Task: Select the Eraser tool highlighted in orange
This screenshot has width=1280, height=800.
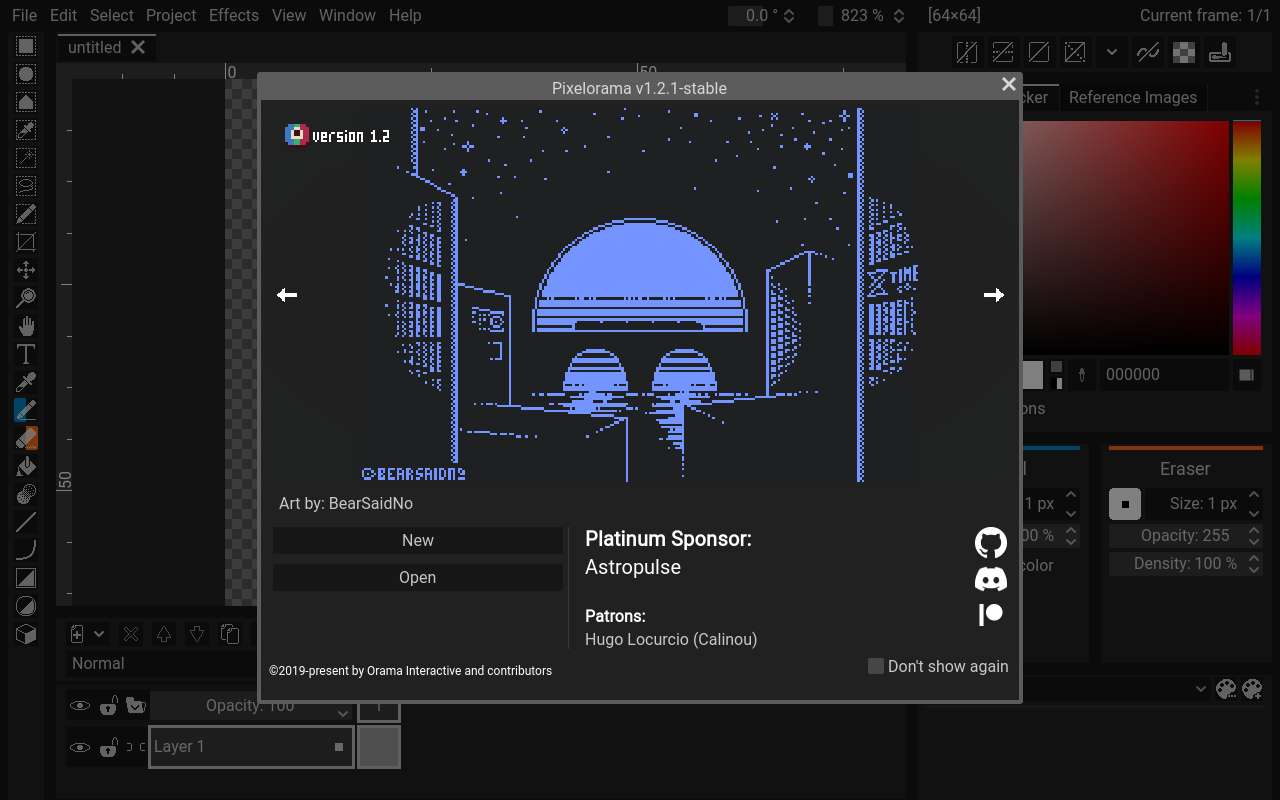Action: [26, 438]
